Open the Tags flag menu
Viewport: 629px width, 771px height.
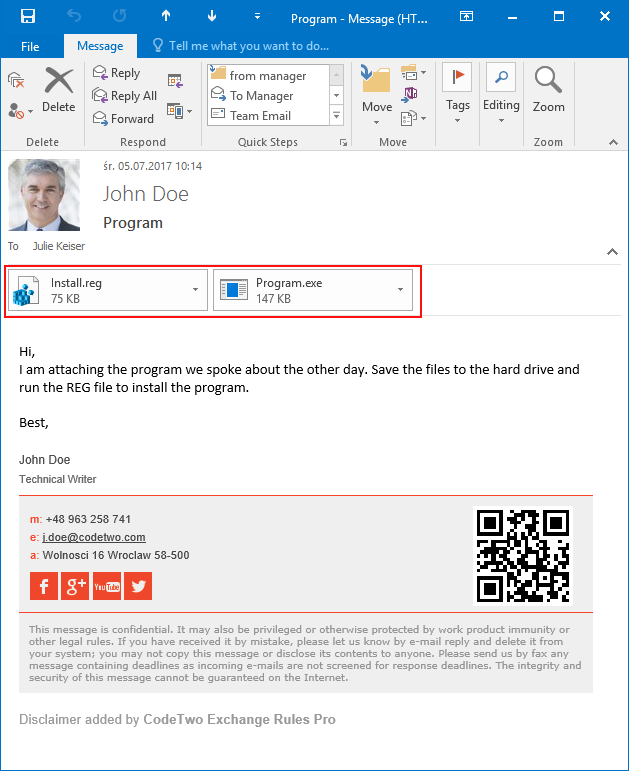point(457,93)
